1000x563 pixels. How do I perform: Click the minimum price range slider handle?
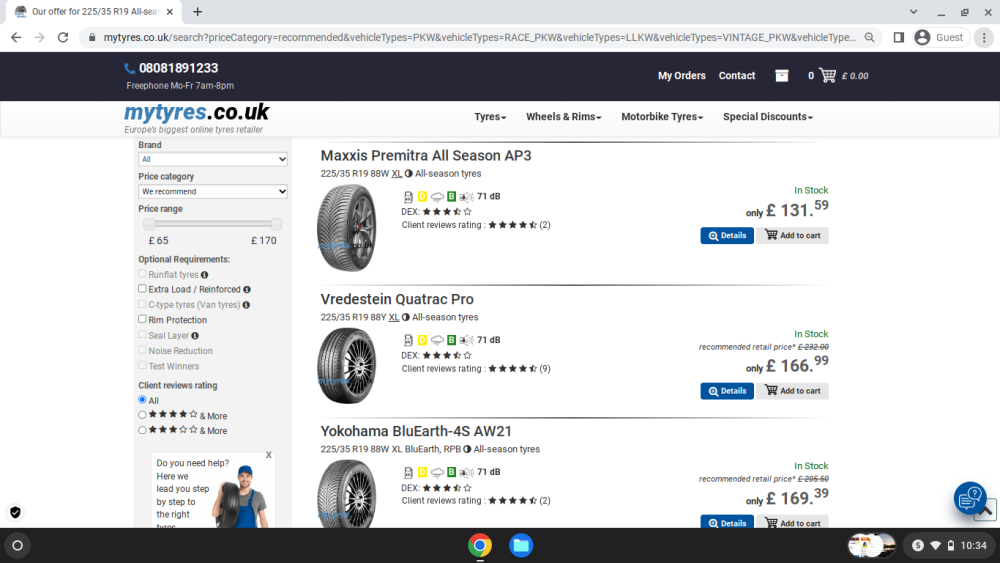pyautogui.click(x=149, y=224)
